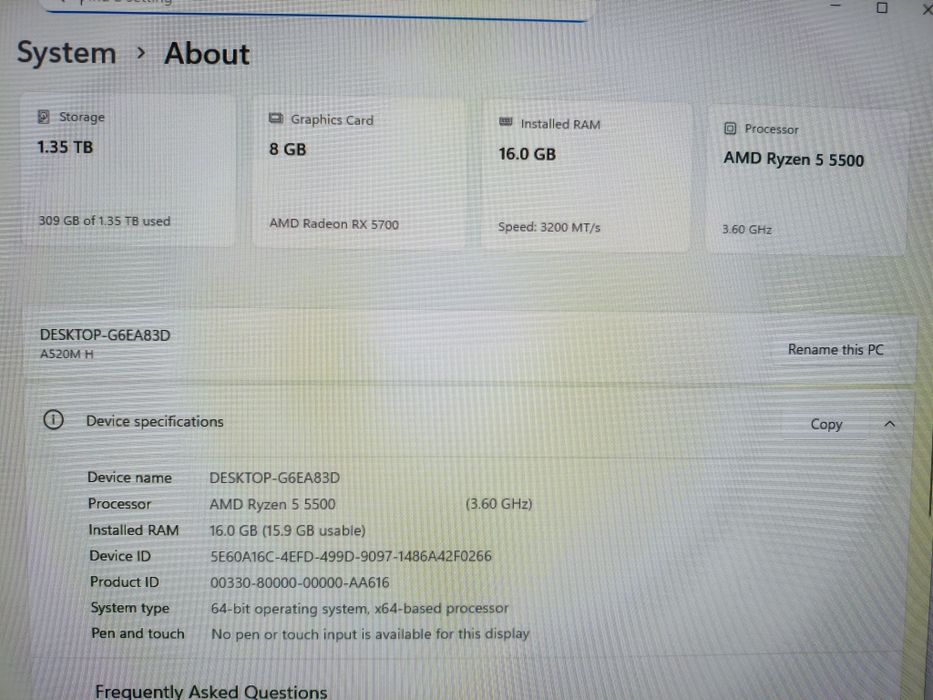Click the Device ID label
Screen dimensions: 933x700
pyautogui.click(x=120, y=556)
